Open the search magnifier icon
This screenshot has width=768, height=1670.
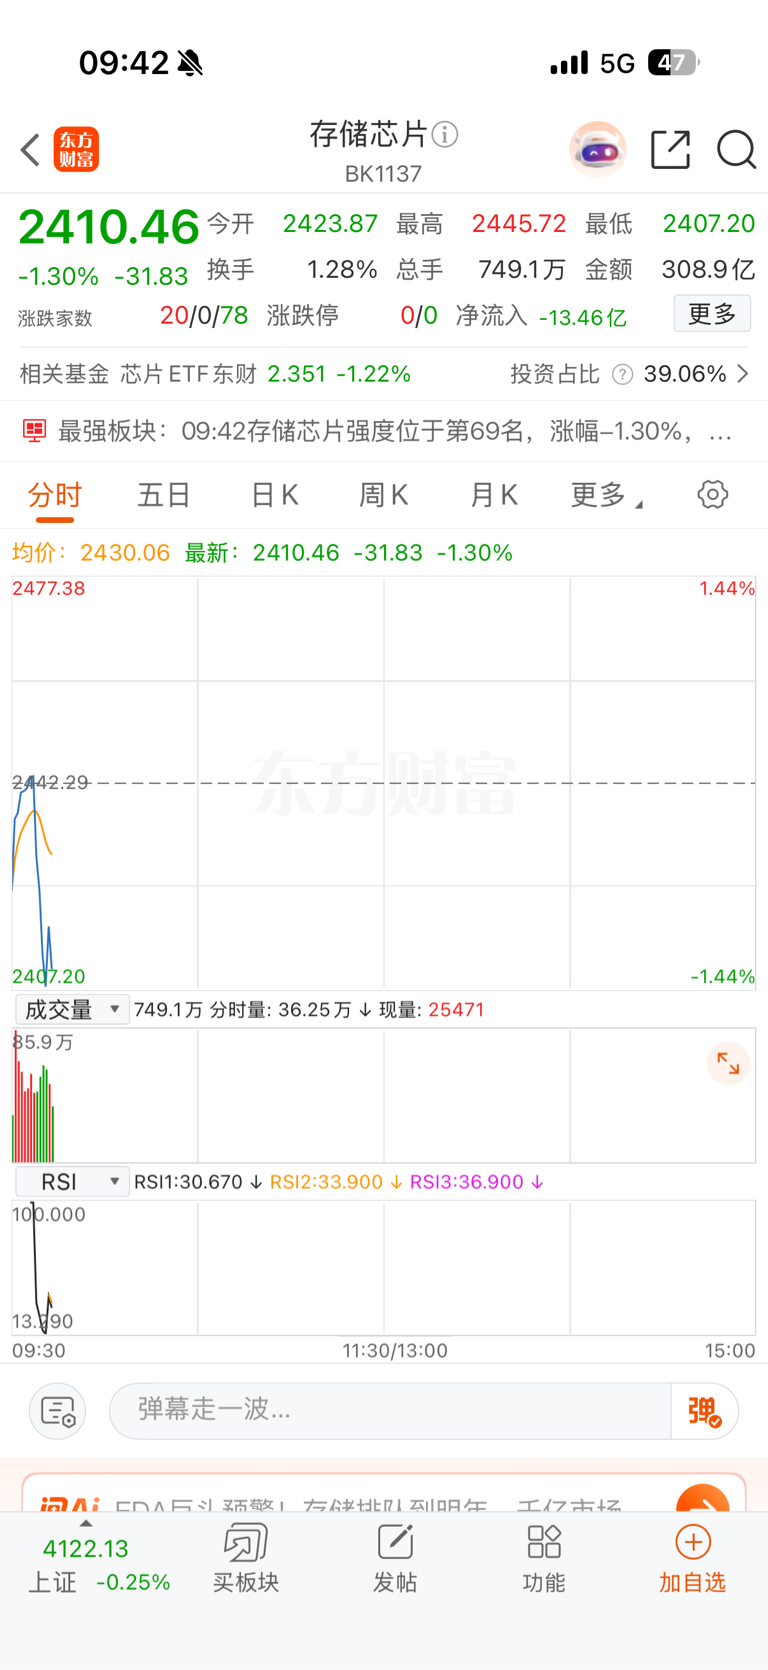point(736,150)
